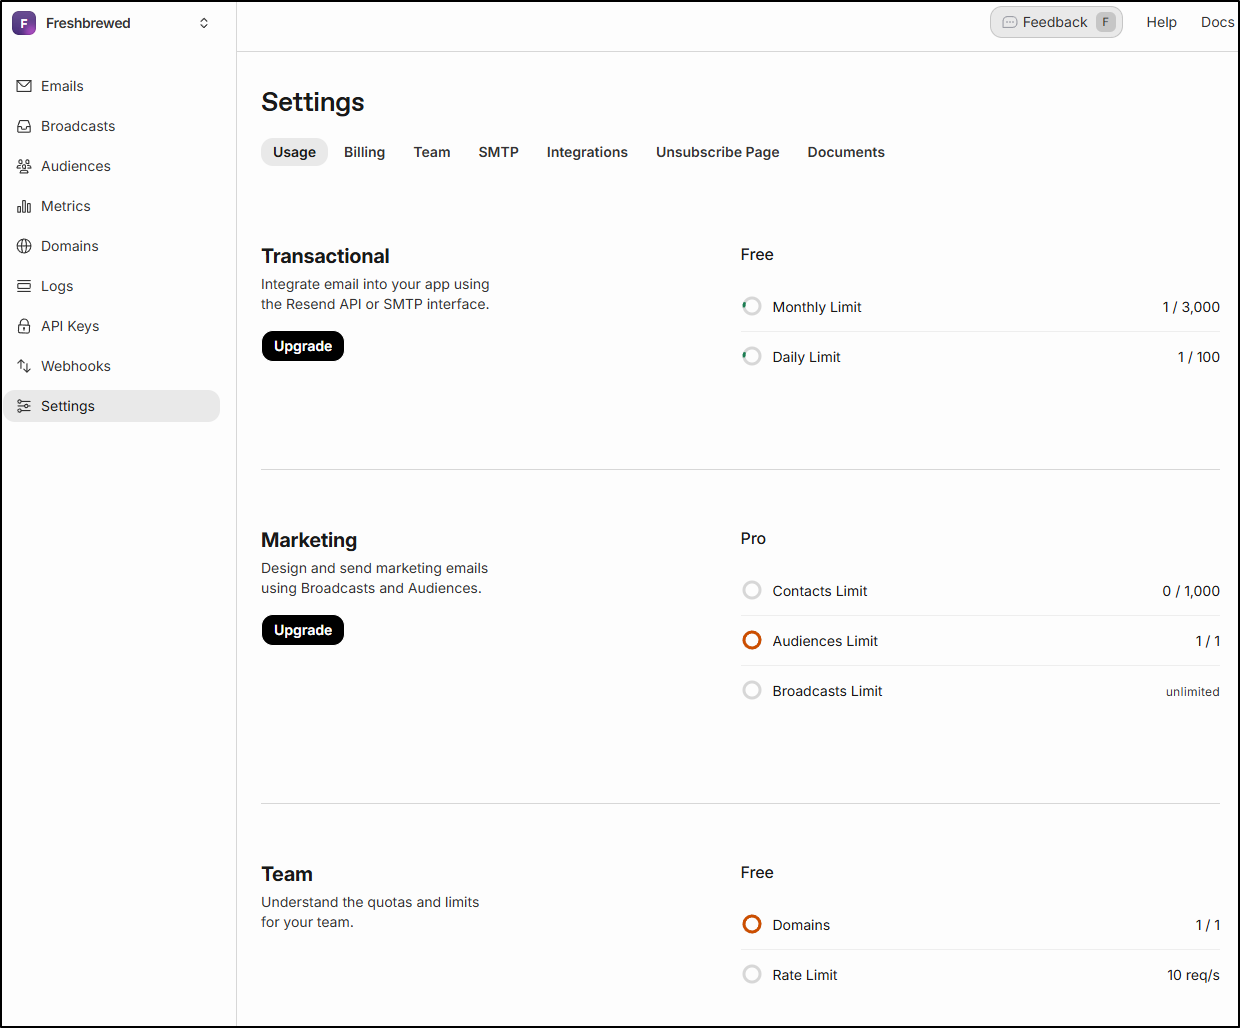Open Audiences from the sidebar

tap(112, 166)
